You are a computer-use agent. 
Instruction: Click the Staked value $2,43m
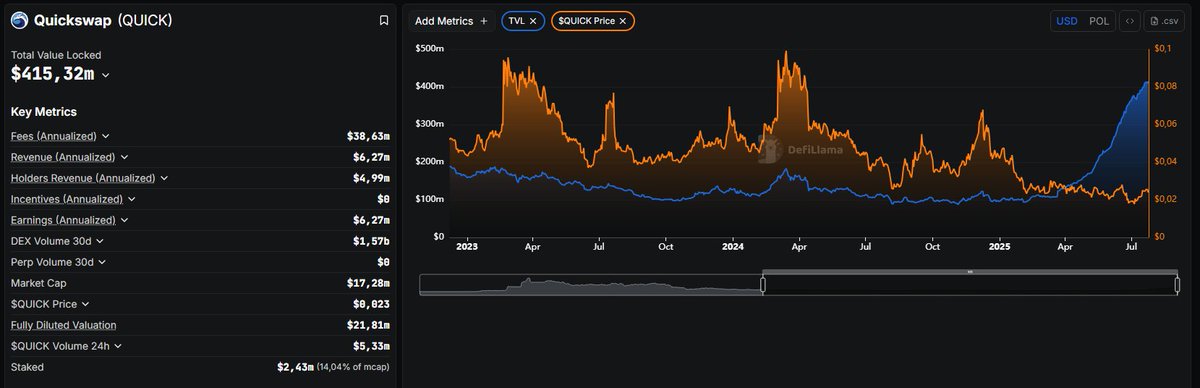(295, 367)
